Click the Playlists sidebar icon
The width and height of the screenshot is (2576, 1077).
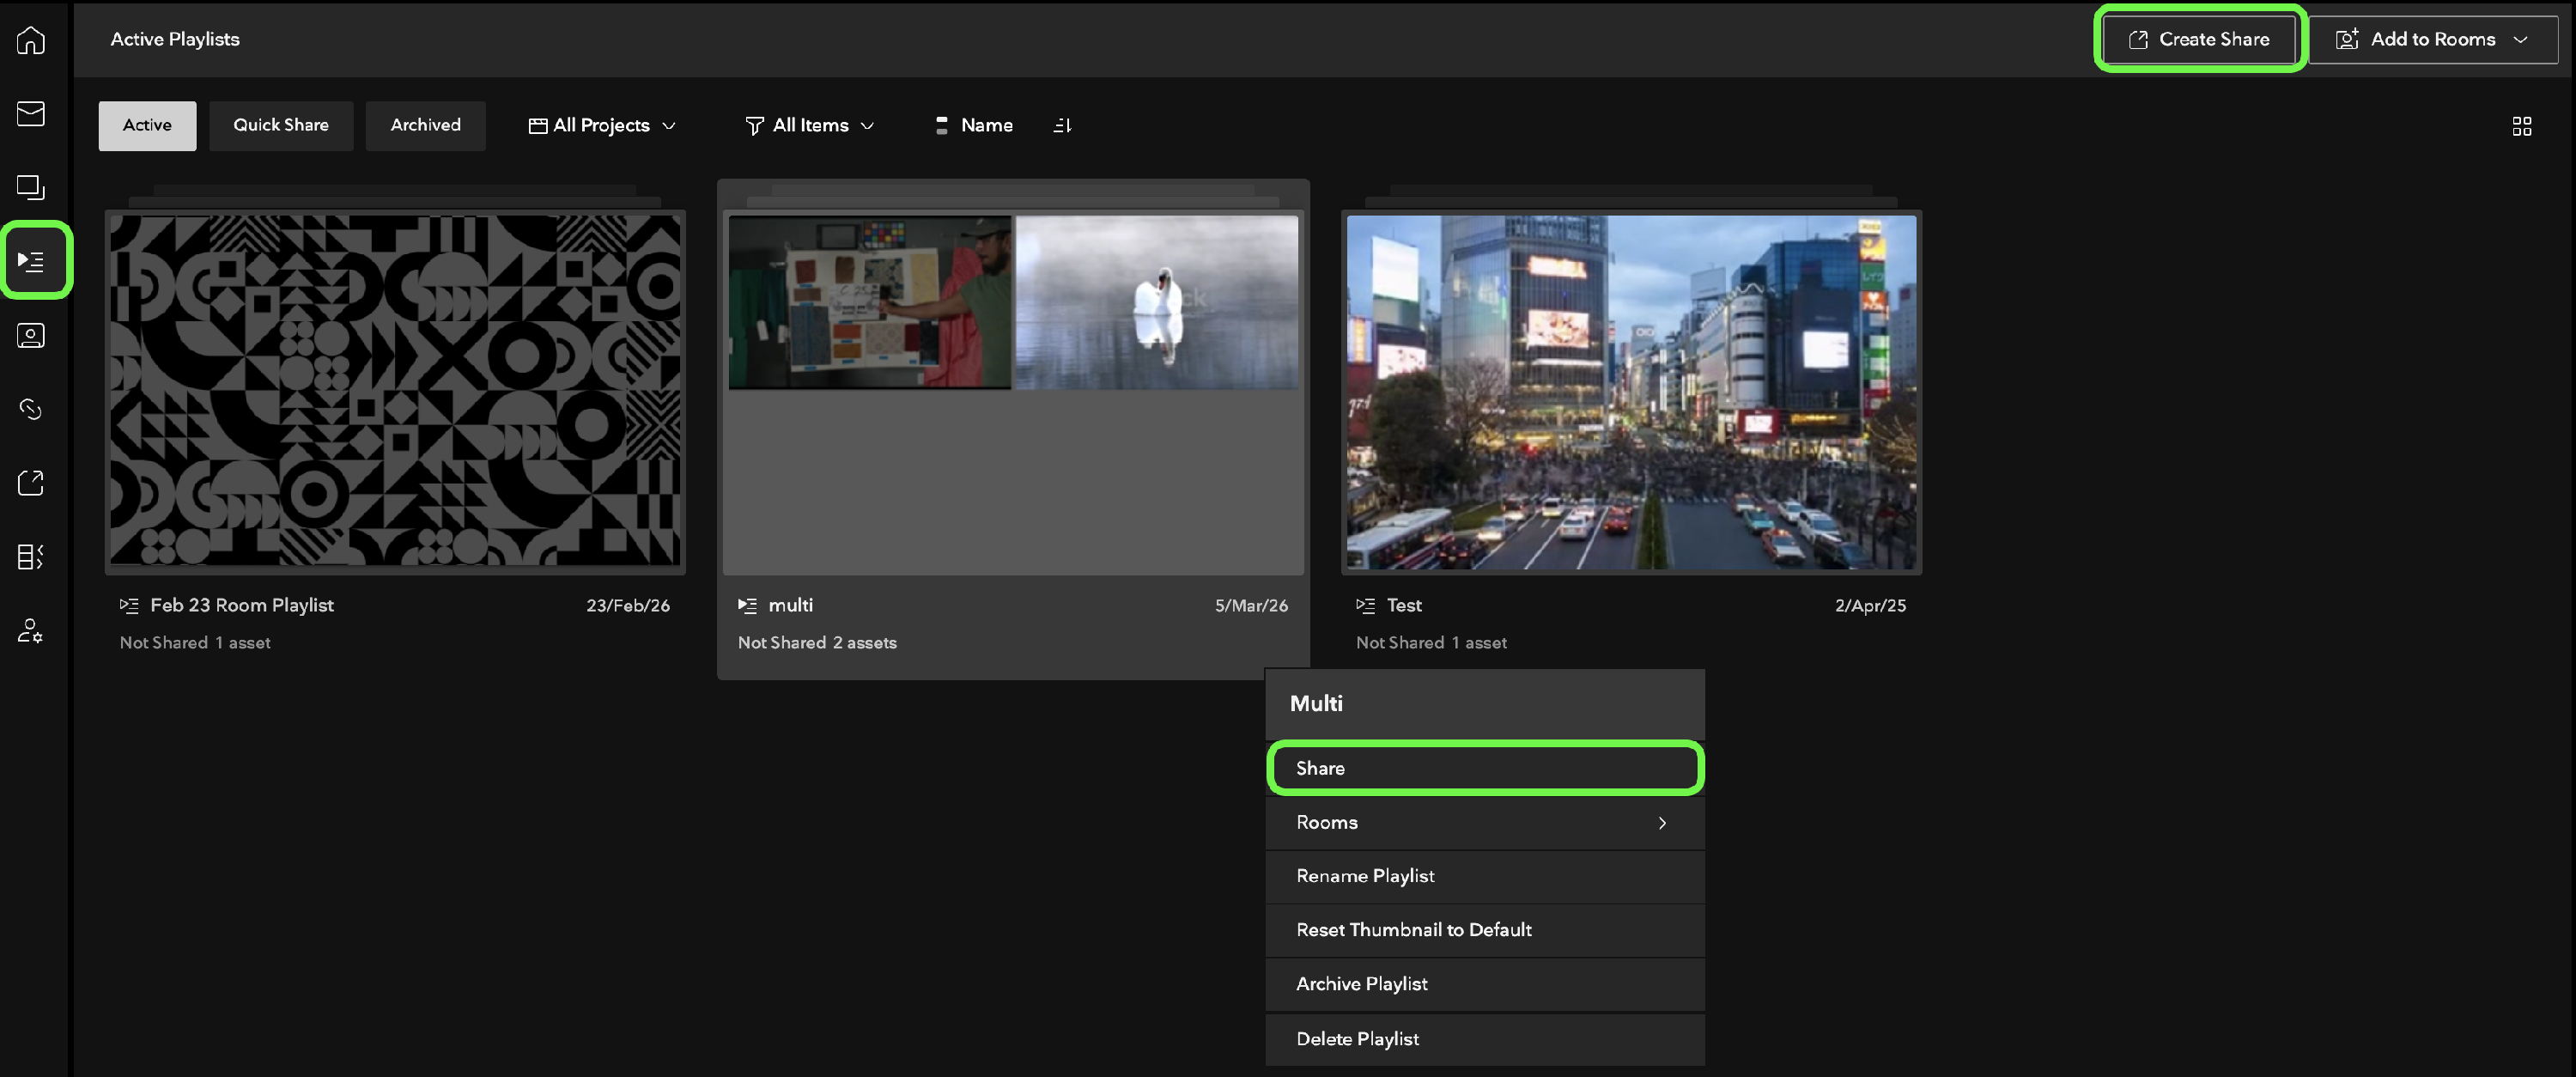31,261
